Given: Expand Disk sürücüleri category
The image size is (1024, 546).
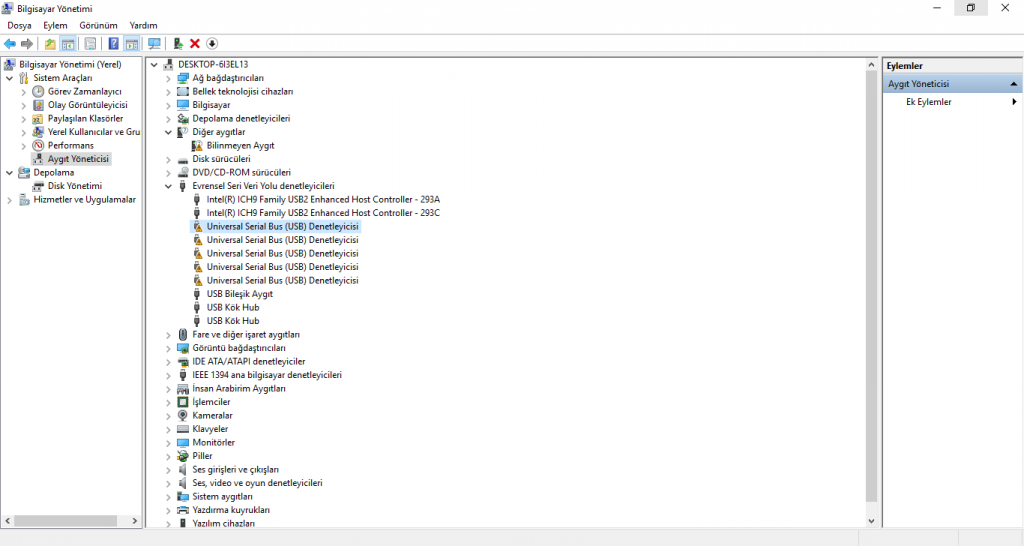Looking at the screenshot, I should pyautogui.click(x=168, y=159).
